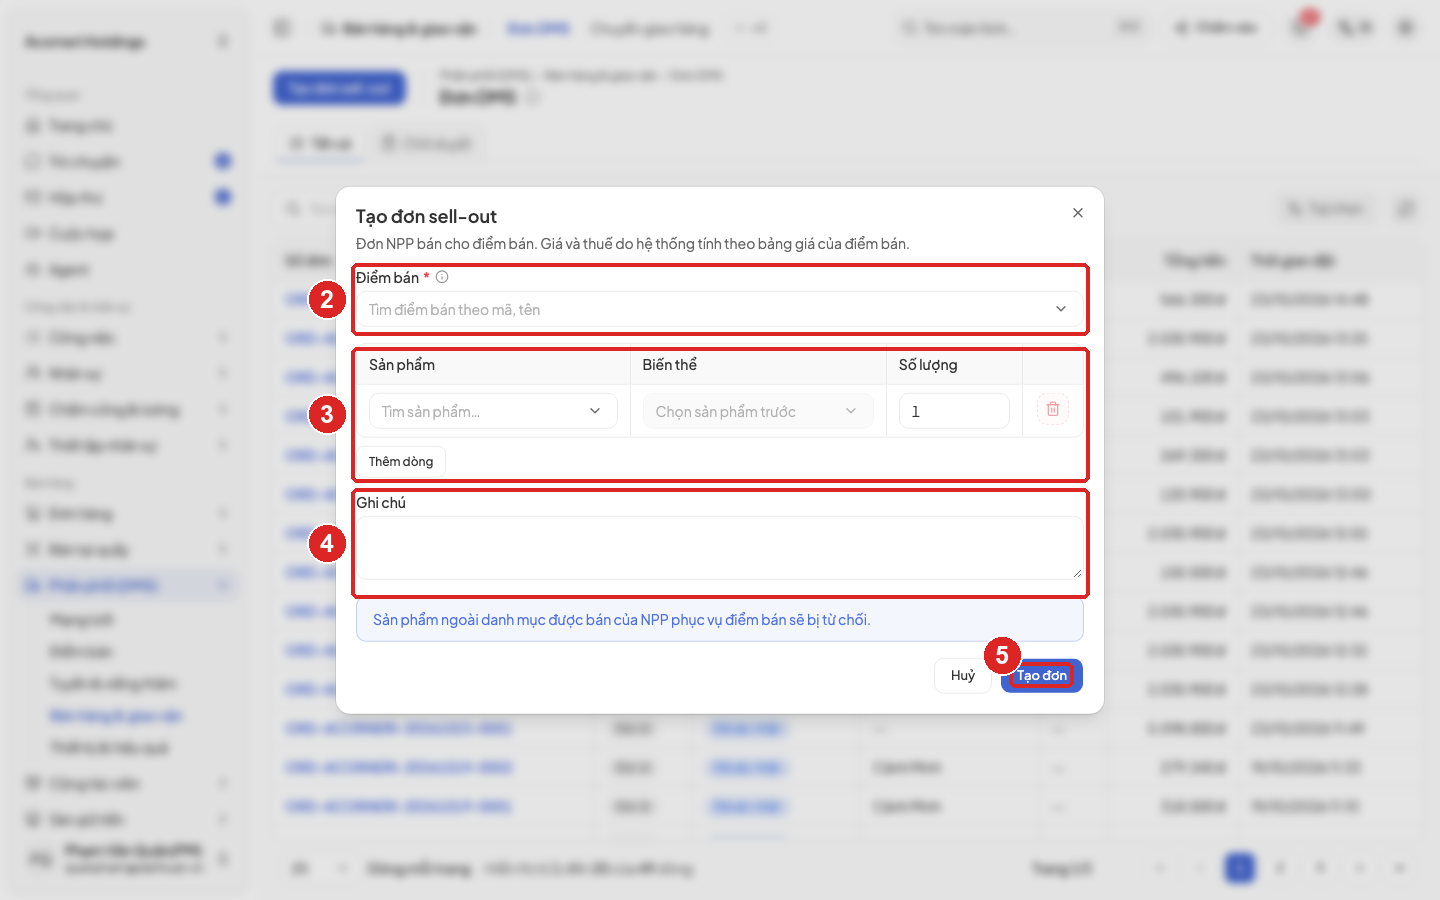Close the Tạo đơn sell-out dialog
Viewport: 1440px width, 900px height.
tap(1078, 213)
